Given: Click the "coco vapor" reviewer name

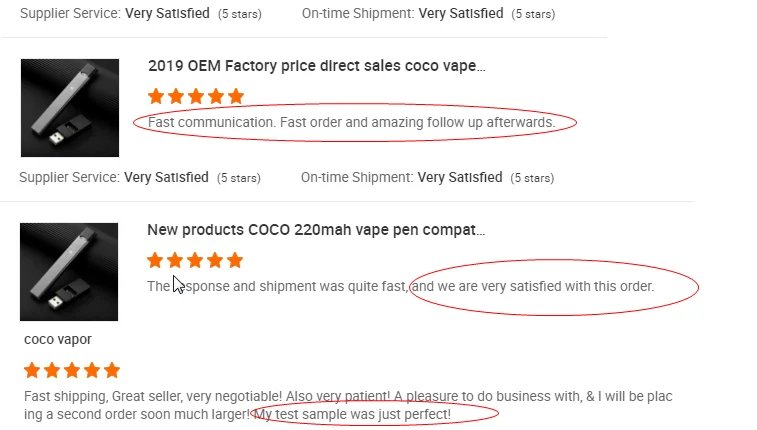Looking at the screenshot, I should click(x=58, y=339).
